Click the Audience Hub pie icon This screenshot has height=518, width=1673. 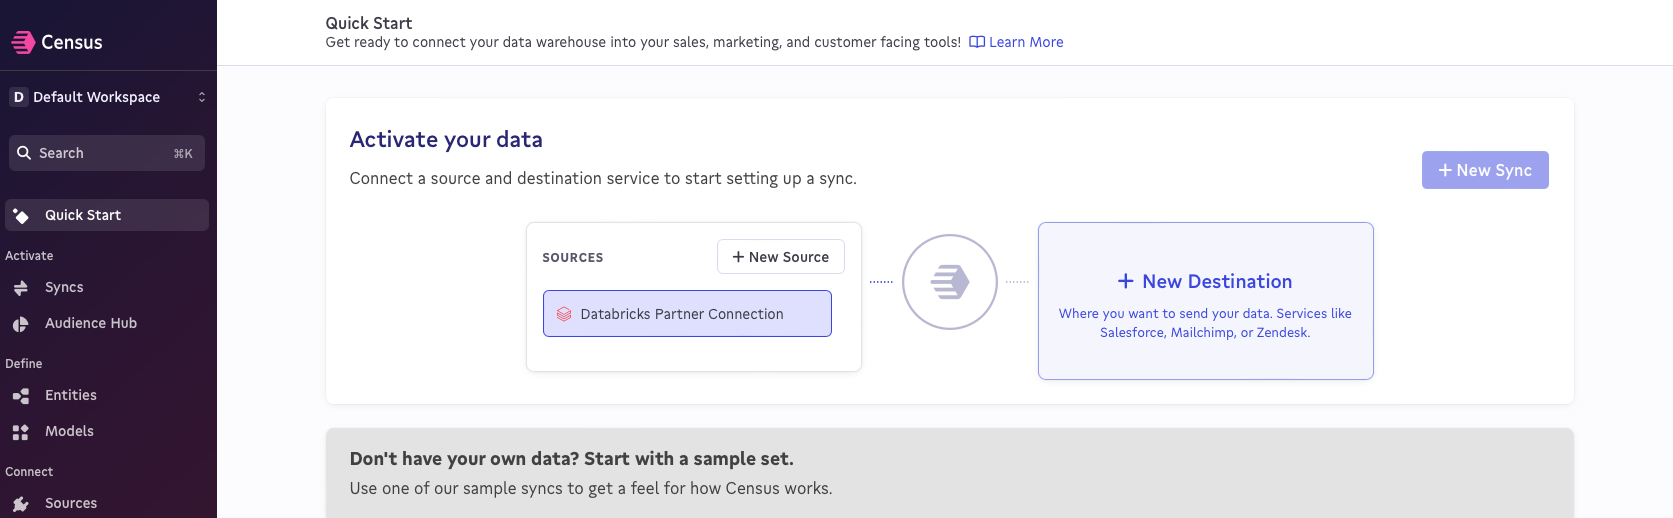21,324
